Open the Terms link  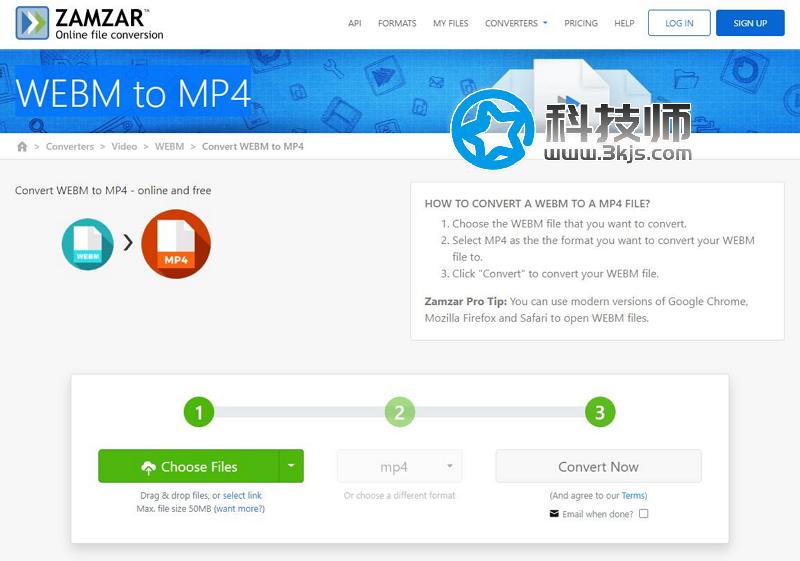click(633, 495)
